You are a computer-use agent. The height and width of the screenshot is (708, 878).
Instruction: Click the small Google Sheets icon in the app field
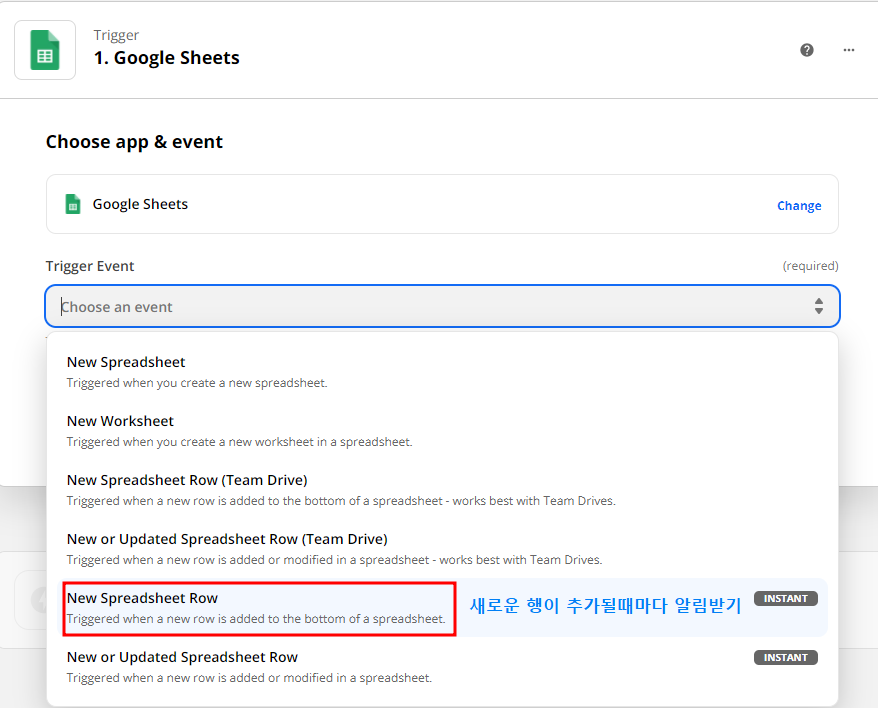(x=73, y=204)
